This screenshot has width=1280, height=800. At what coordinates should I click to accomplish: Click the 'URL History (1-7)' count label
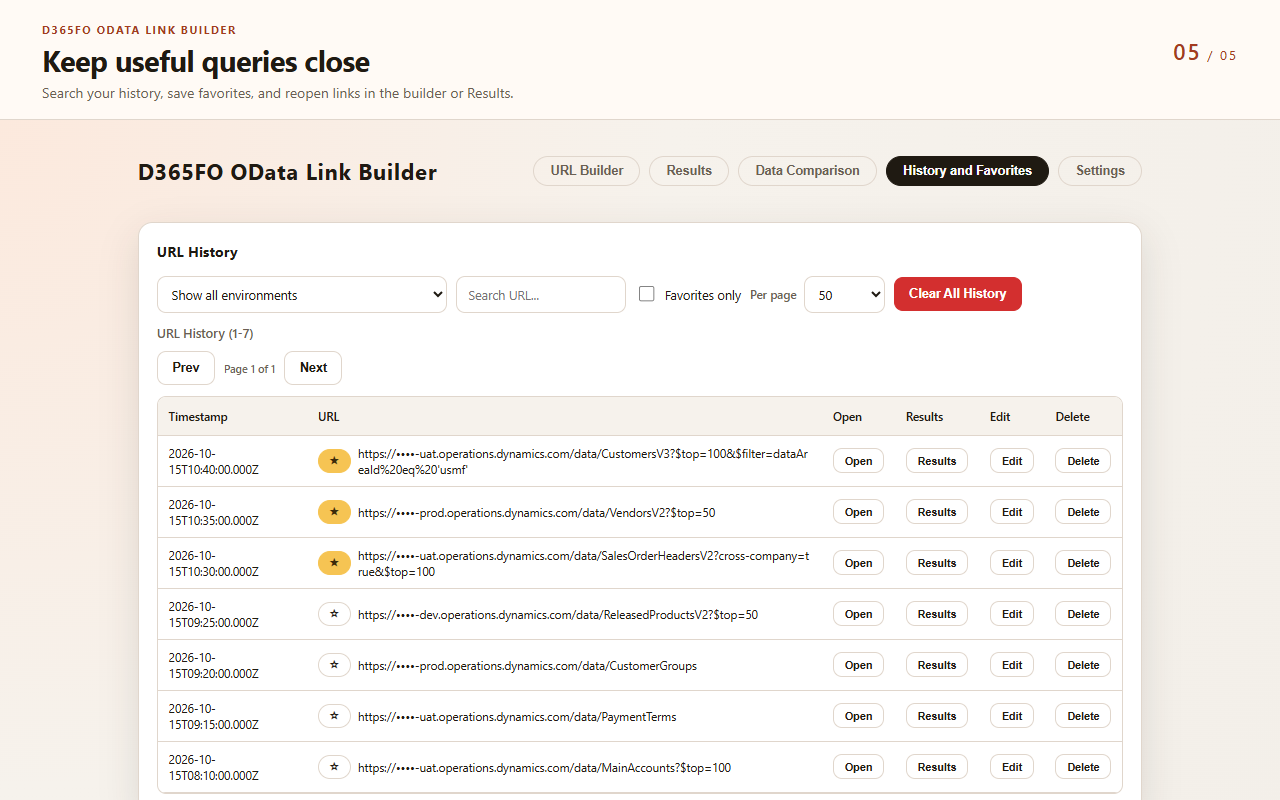[205, 334]
